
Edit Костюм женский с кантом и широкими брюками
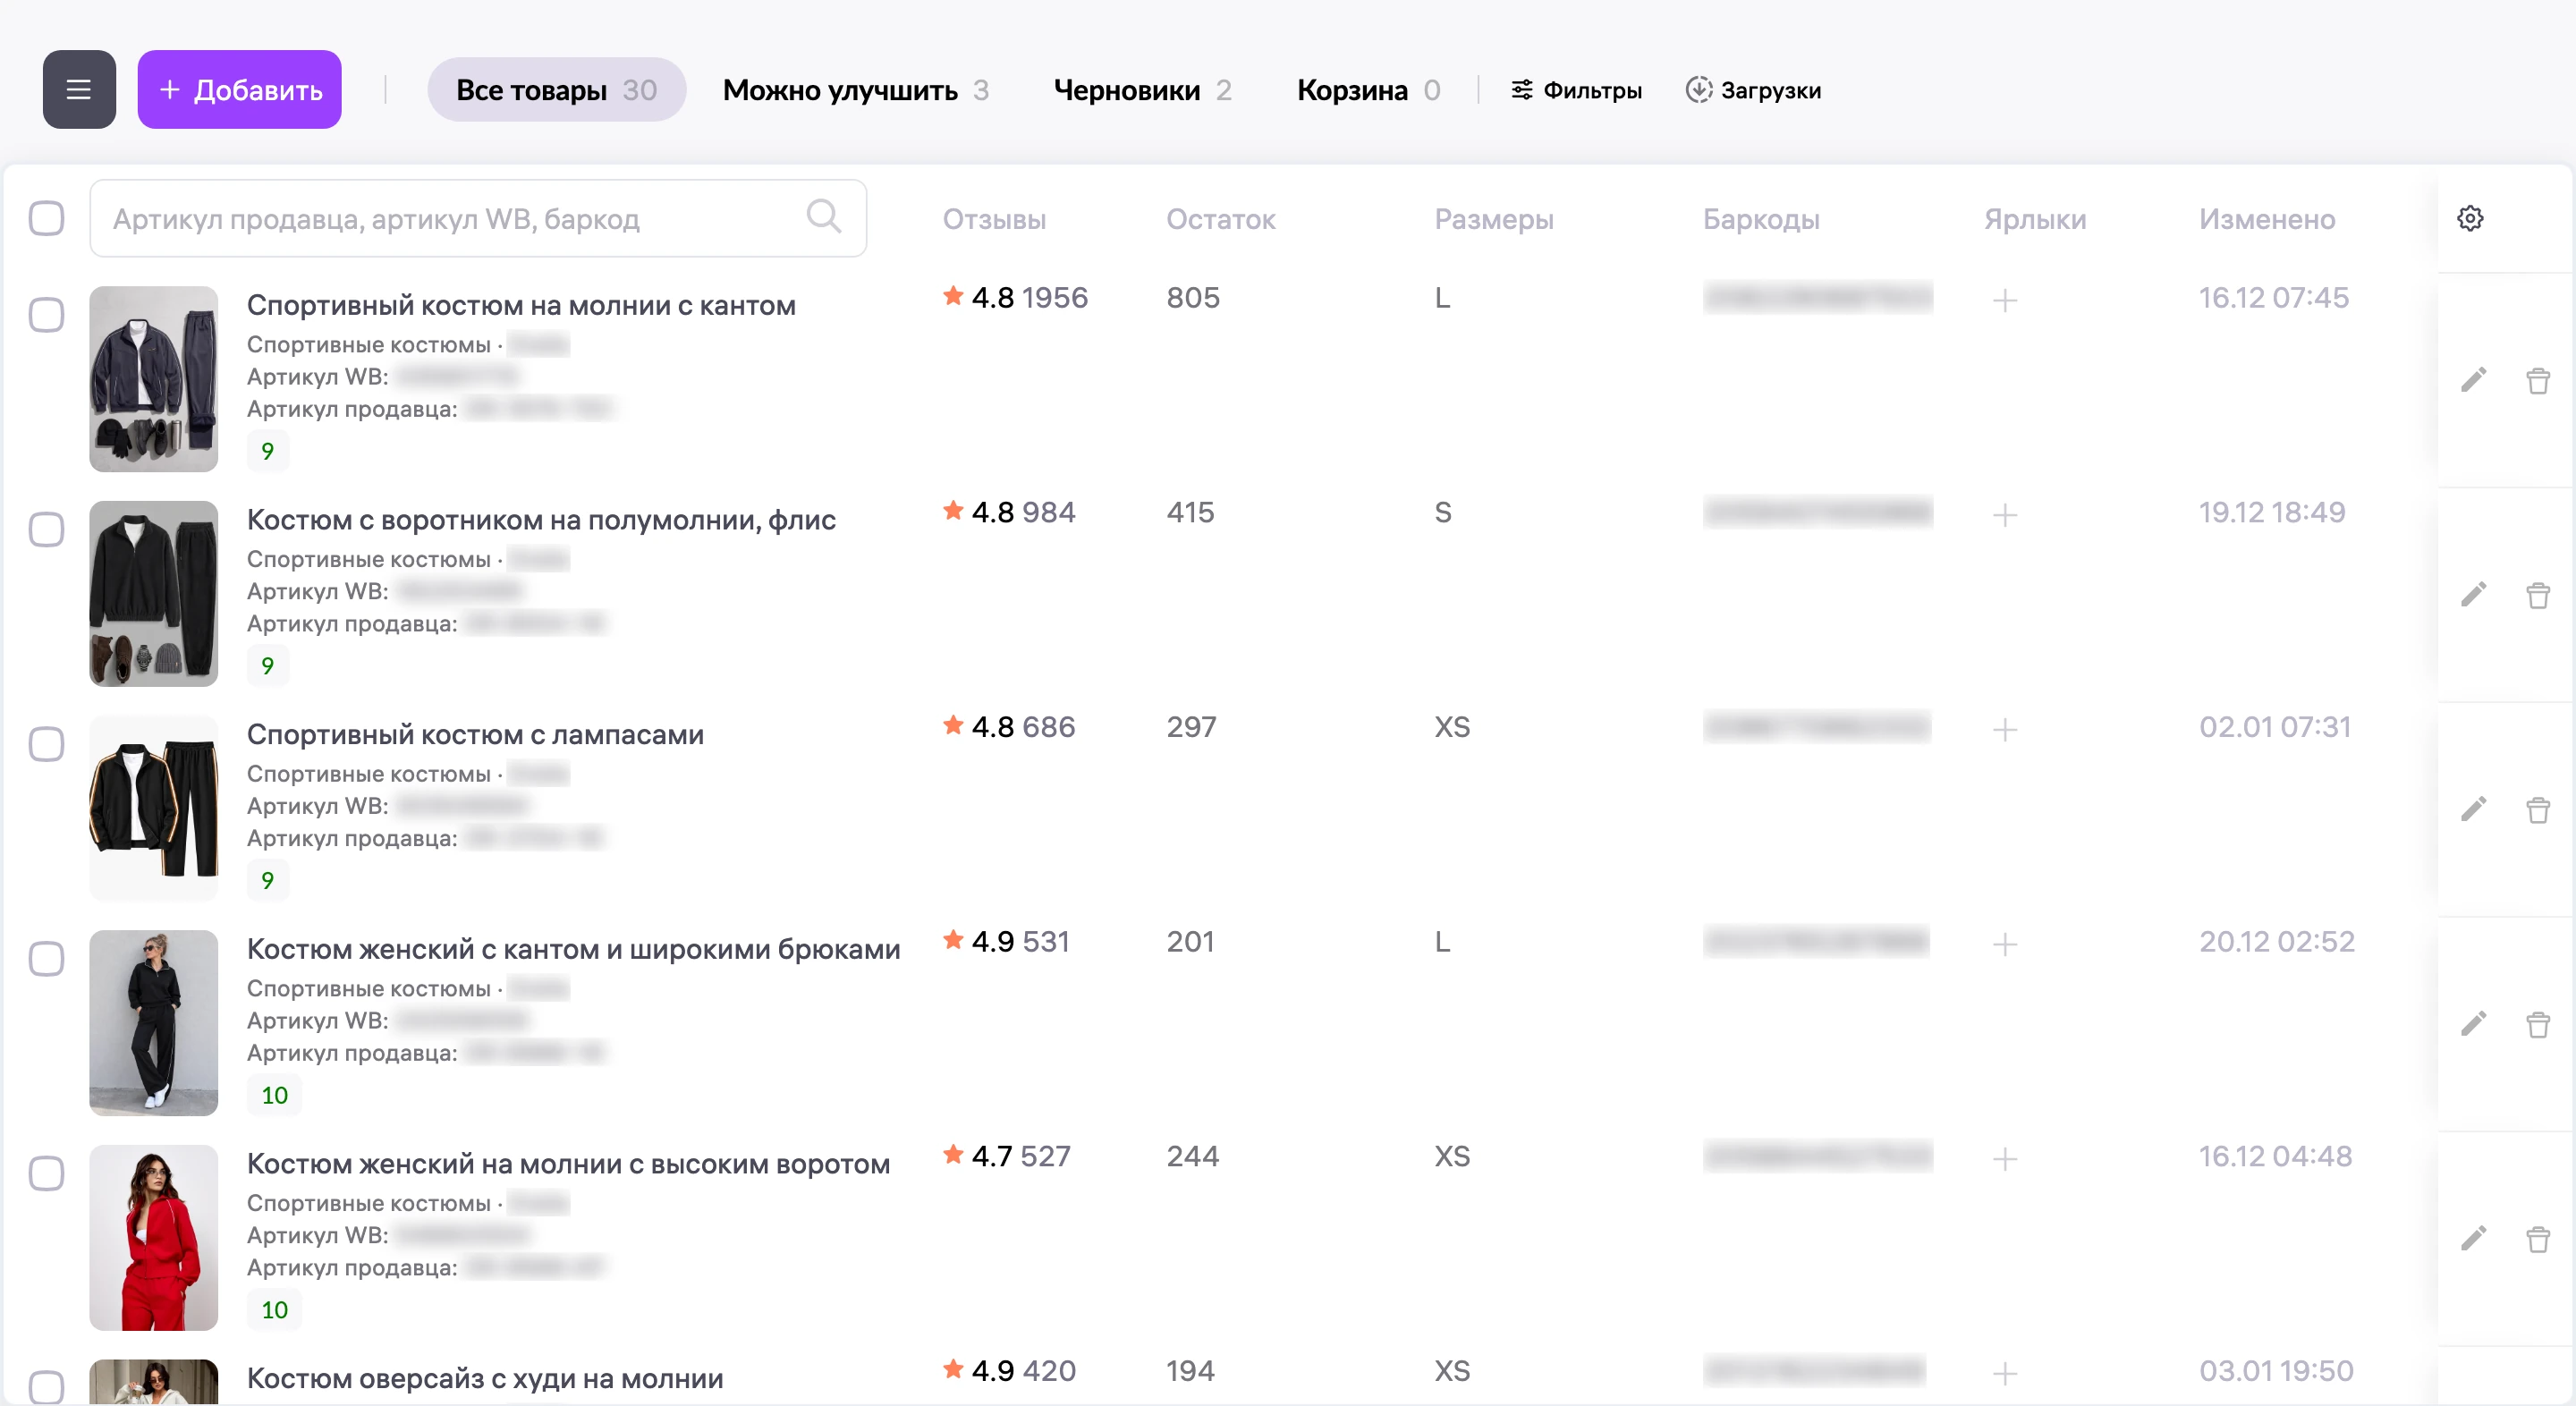(2473, 1024)
